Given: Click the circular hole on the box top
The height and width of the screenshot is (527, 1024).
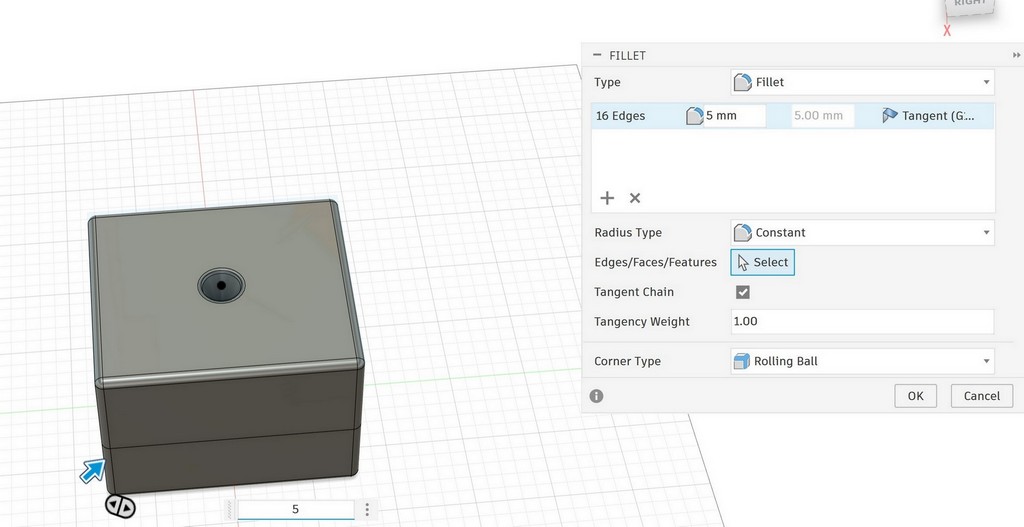Looking at the screenshot, I should click(x=221, y=285).
